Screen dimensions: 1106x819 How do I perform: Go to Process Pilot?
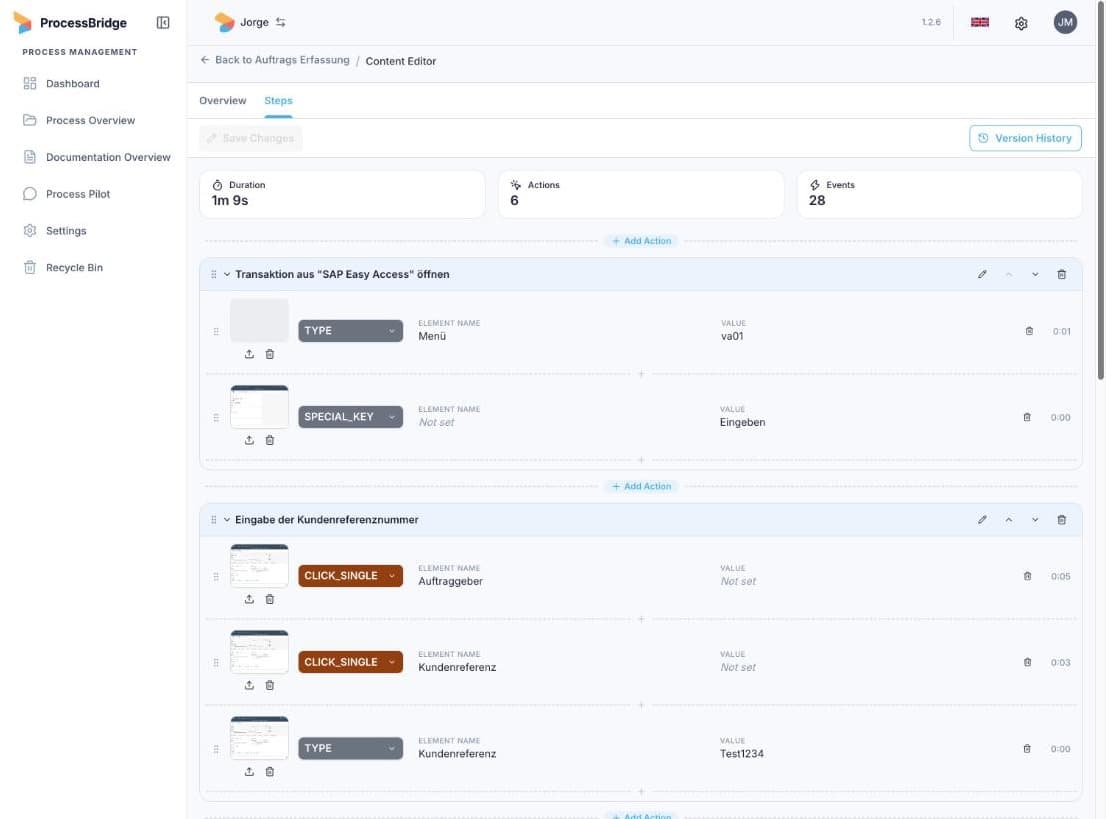[x=78, y=194]
